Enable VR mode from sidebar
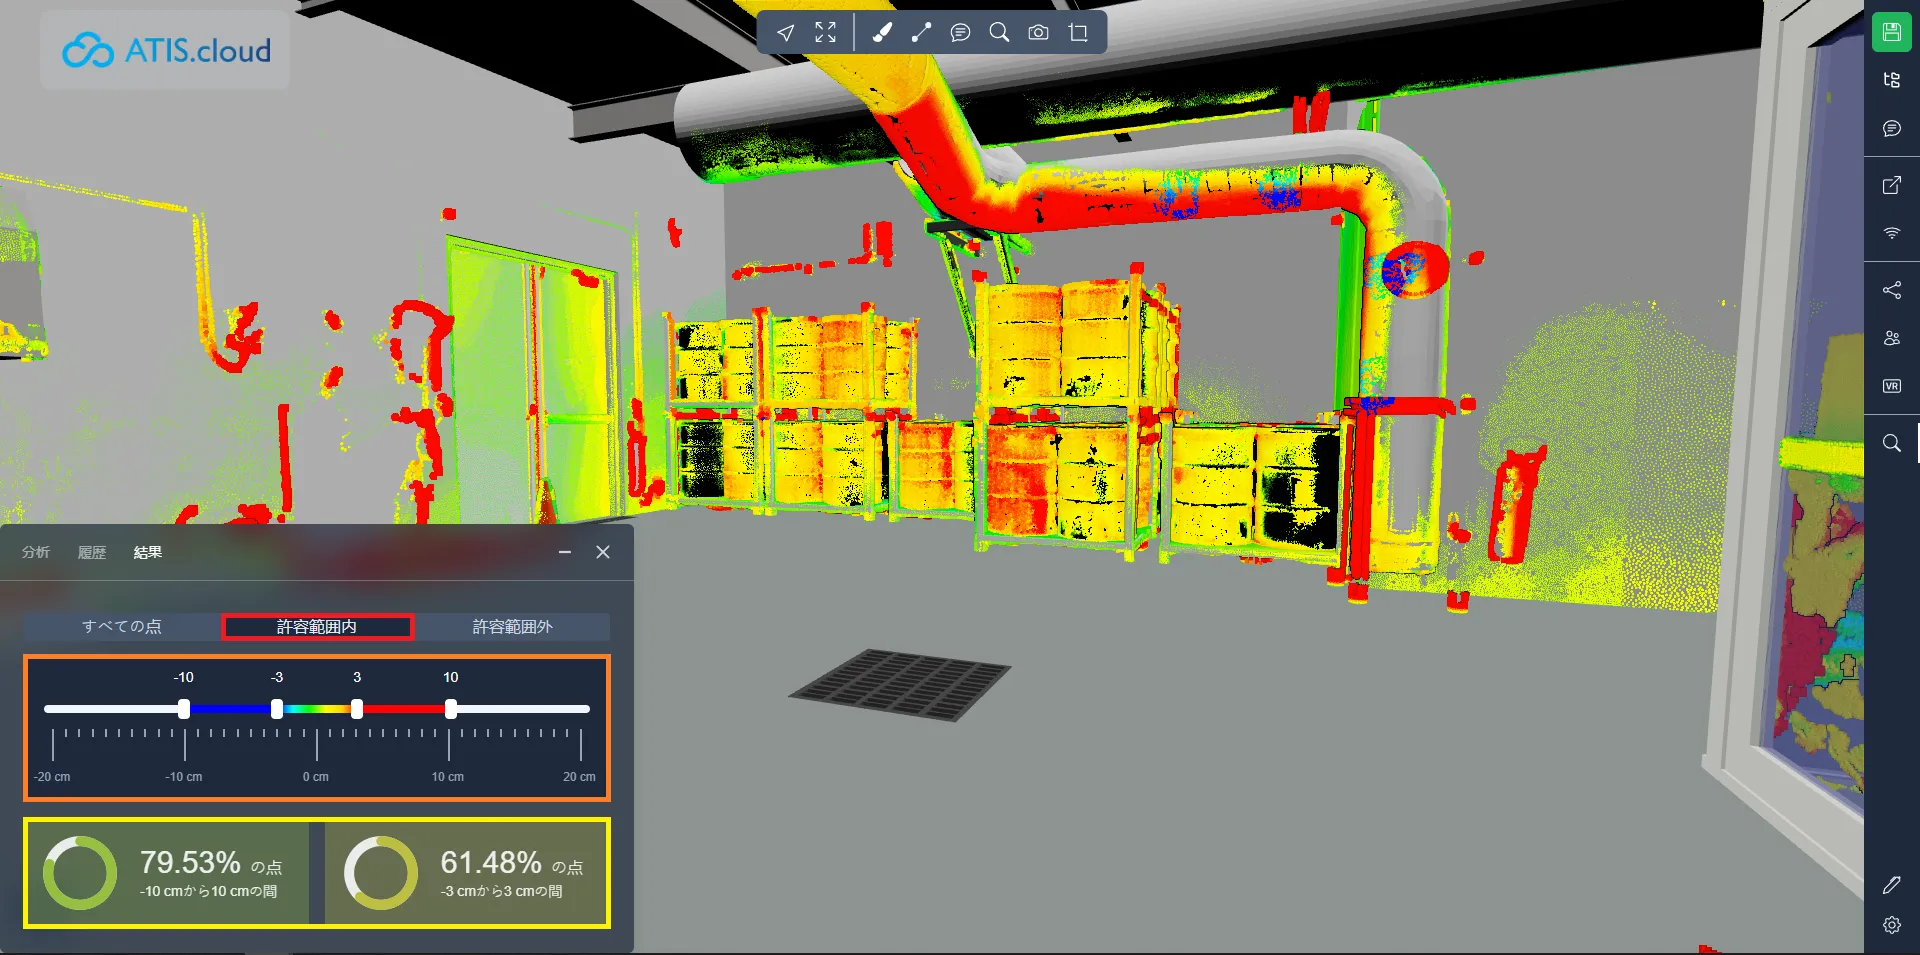 (1891, 386)
